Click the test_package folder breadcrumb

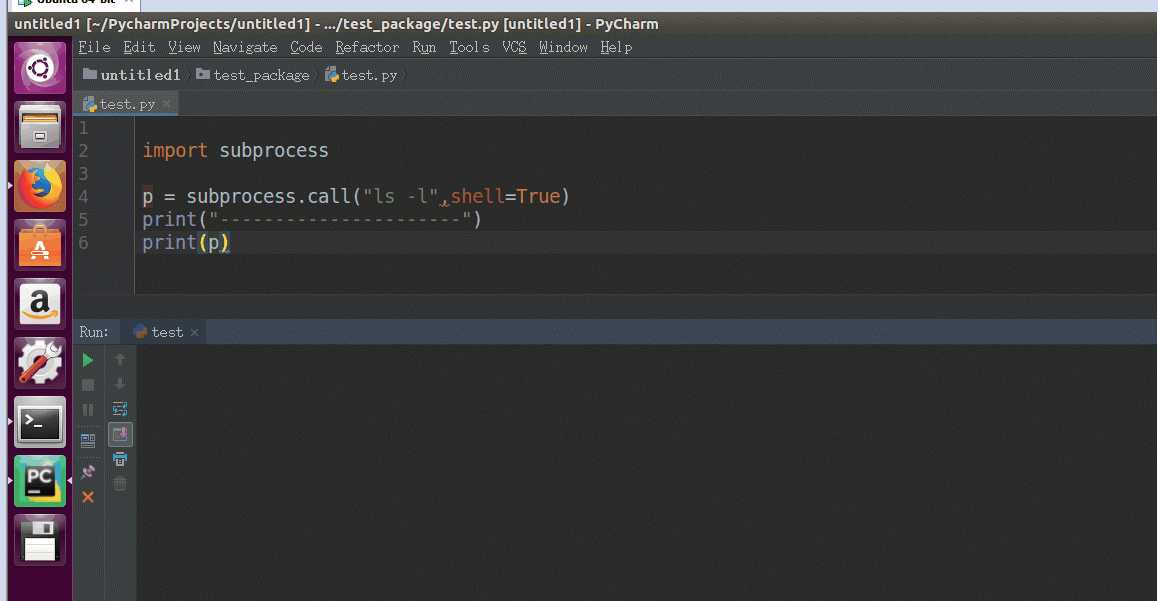(x=253, y=75)
